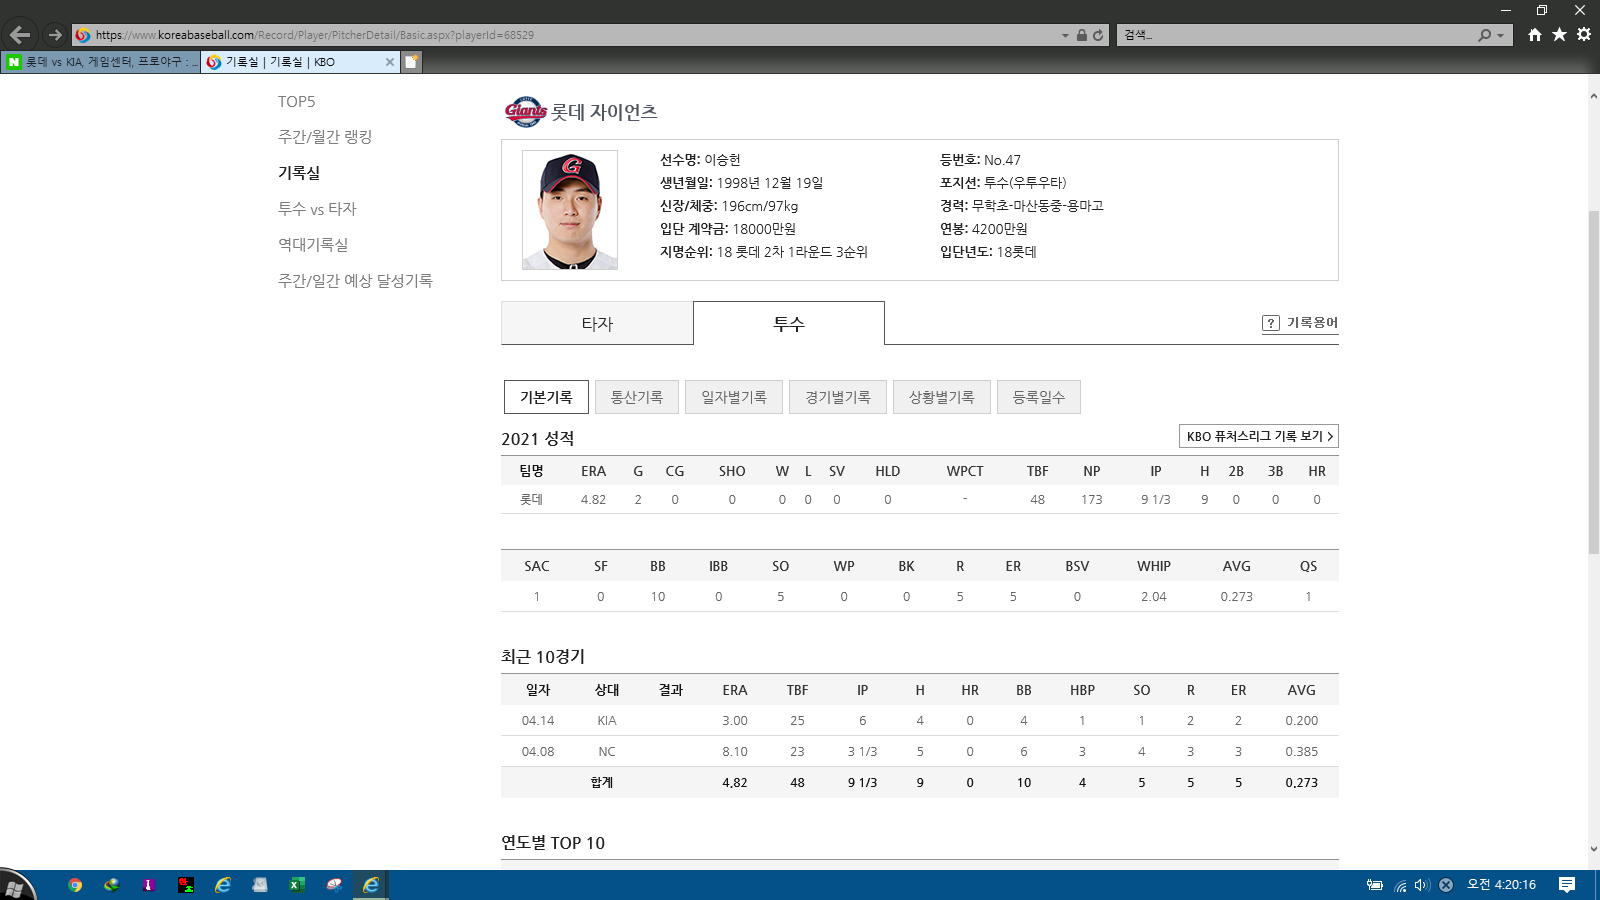Image resolution: width=1600 pixels, height=900 pixels.
Task: Click scrollbar down arrow
Action: pyautogui.click(x=1593, y=849)
